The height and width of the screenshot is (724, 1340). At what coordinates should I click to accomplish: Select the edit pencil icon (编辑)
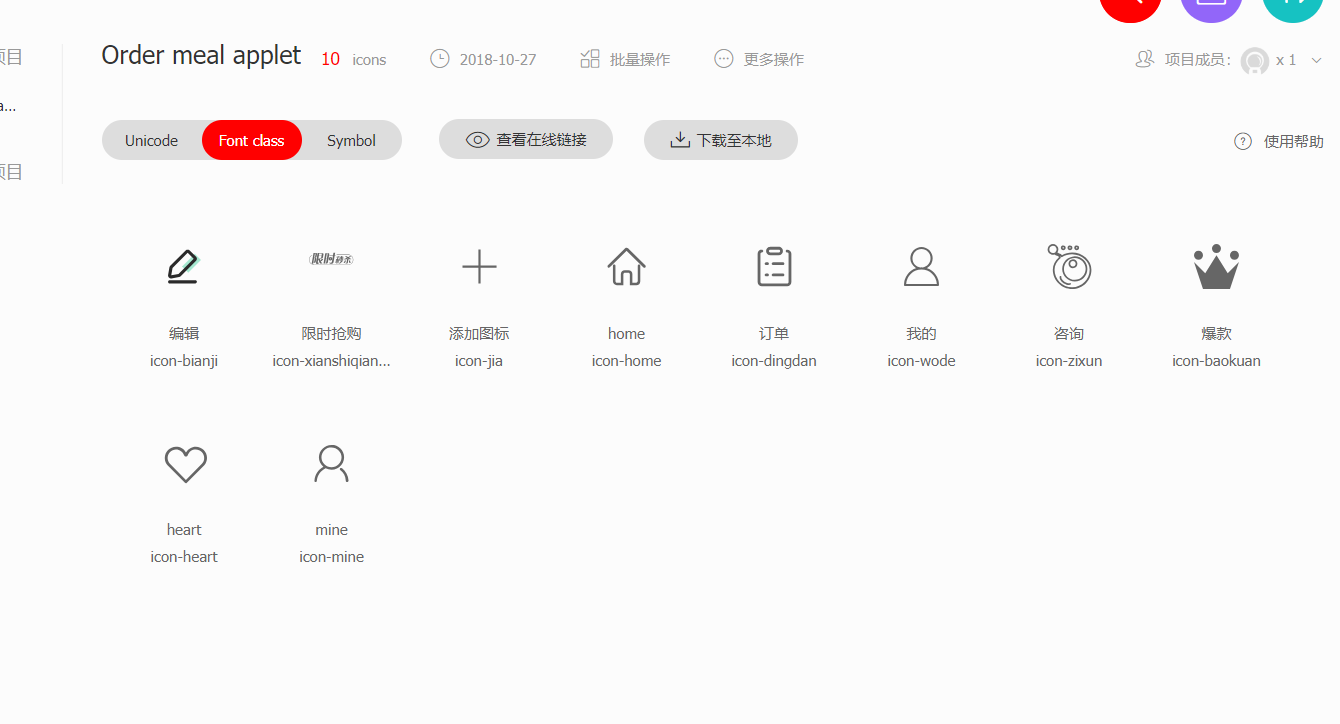[x=184, y=267]
